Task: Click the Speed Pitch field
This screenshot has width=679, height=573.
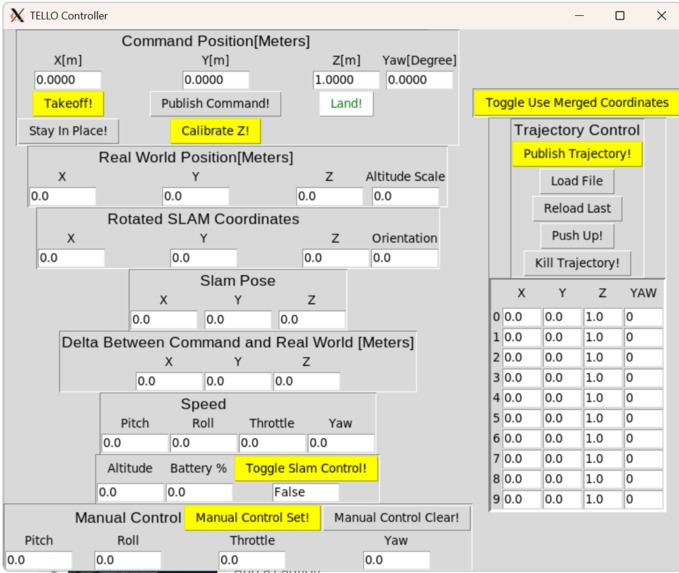Action: click(x=135, y=443)
